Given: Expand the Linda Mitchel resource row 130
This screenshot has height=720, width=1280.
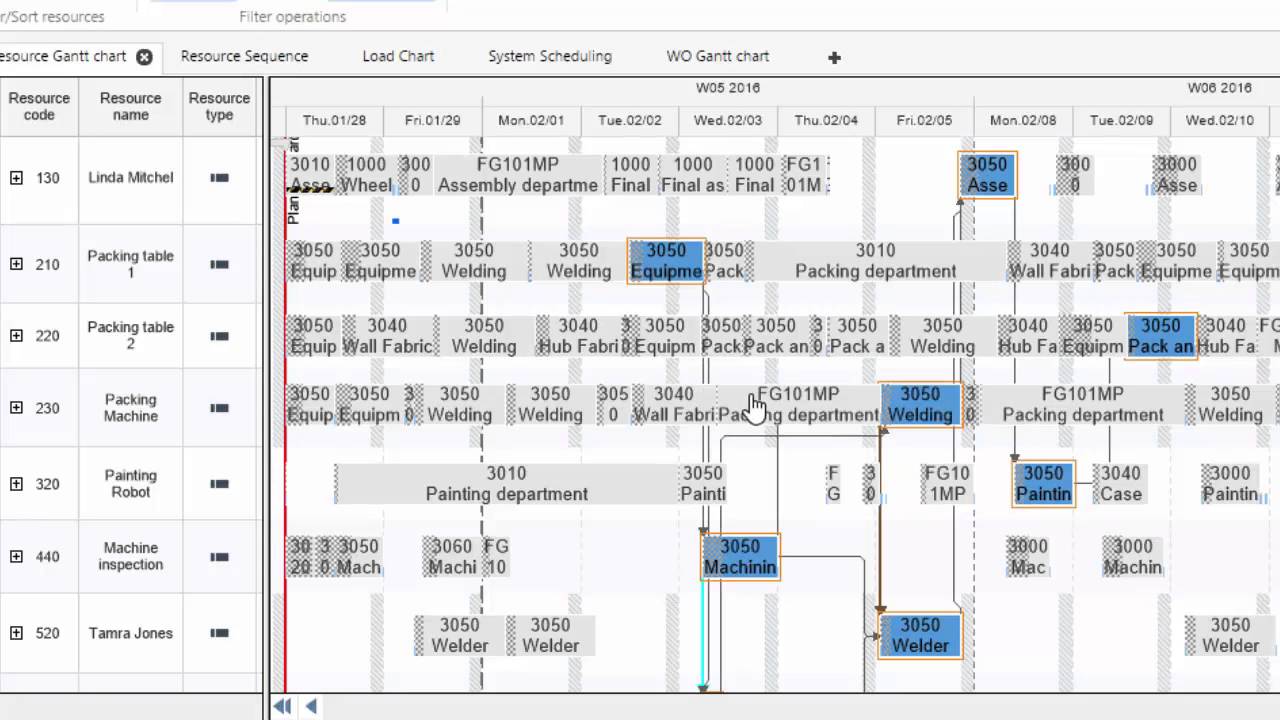Looking at the screenshot, I should point(16,178).
